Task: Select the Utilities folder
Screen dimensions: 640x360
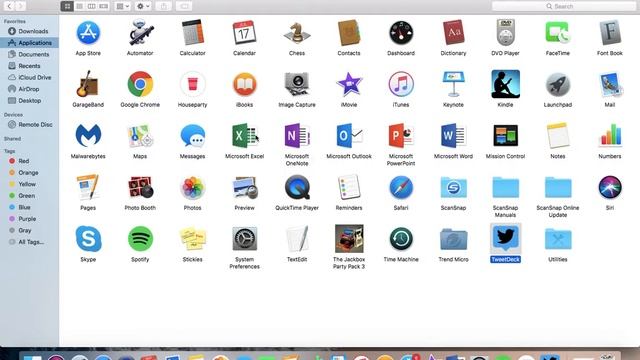Action: point(558,239)
